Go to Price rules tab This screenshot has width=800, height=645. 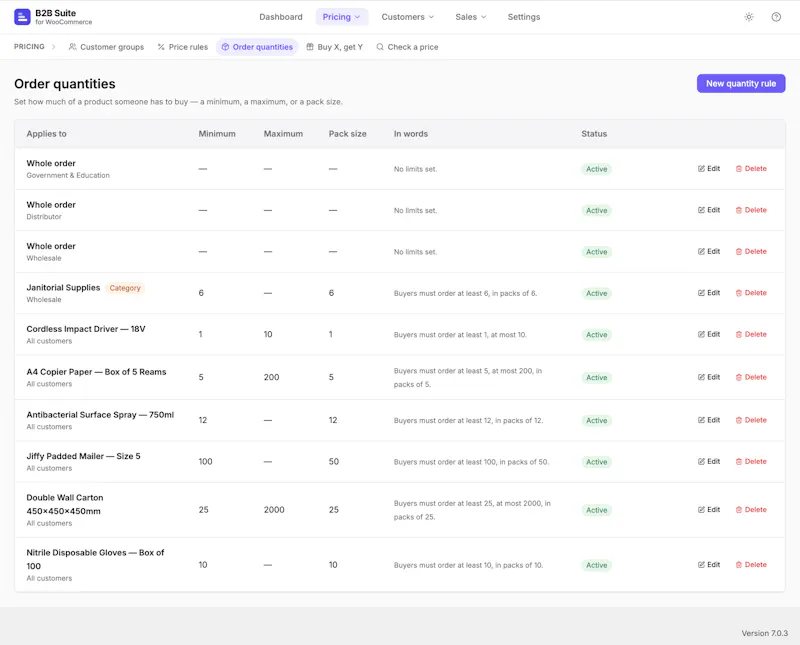pos(183,47)
